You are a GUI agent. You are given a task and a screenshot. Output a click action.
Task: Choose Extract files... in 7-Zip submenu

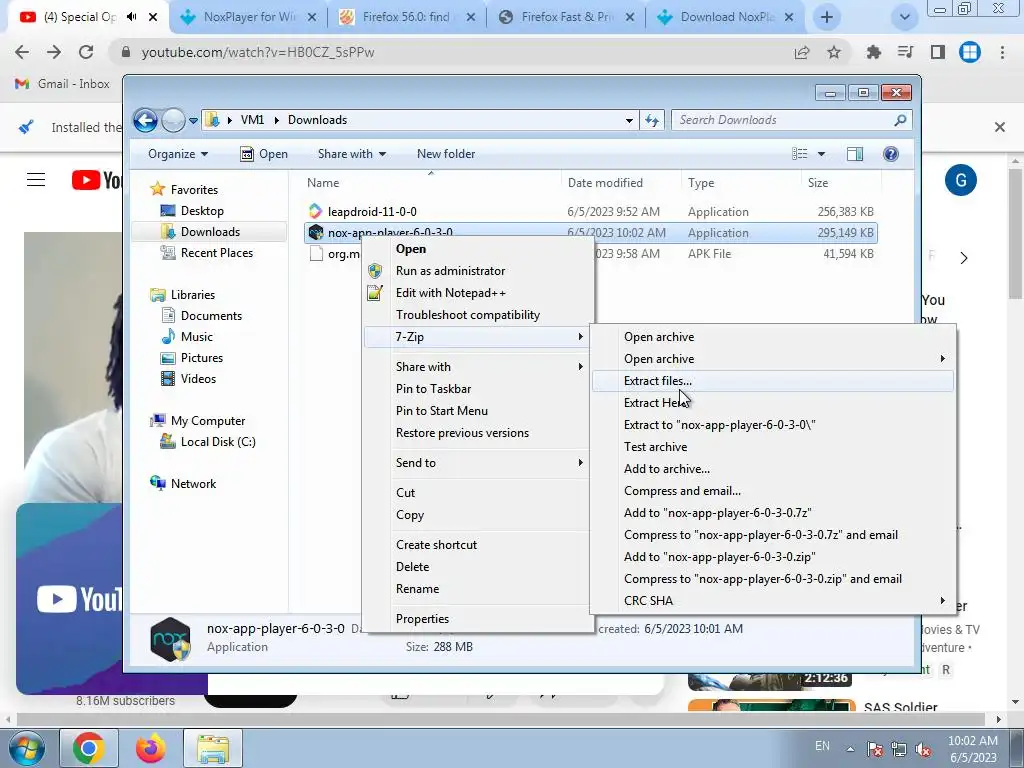click(773, 381)
